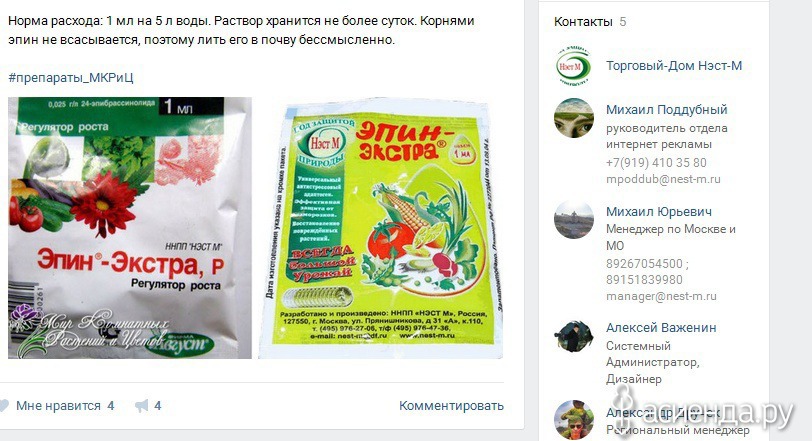This screenshot has width=812, height=441.
Task: Open the white Эпин-Экстра package photo
Action: [130, 228]
